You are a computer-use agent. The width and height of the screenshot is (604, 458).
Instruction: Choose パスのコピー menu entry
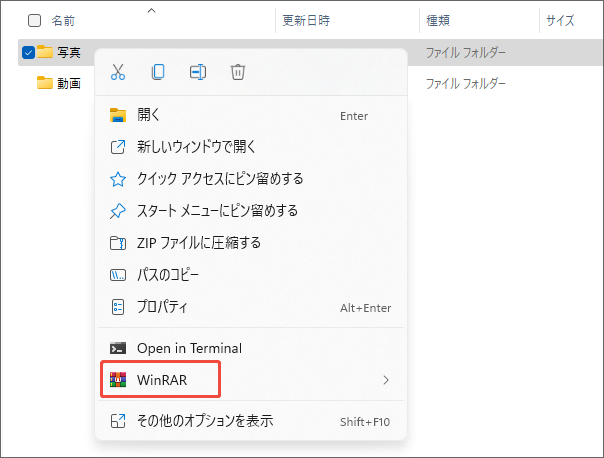(x=251, y=275)
